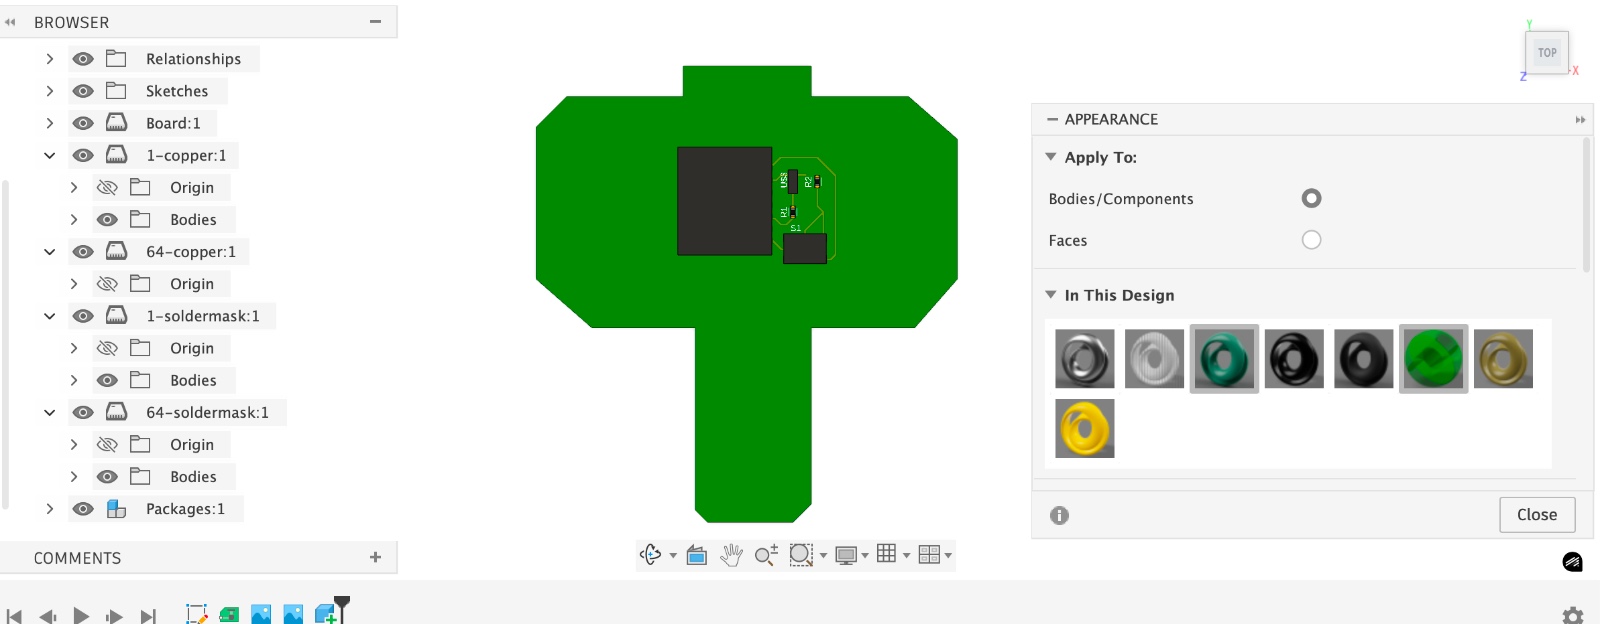
Task: Click the Look At tool icon
Action: [x=697, y=555]
